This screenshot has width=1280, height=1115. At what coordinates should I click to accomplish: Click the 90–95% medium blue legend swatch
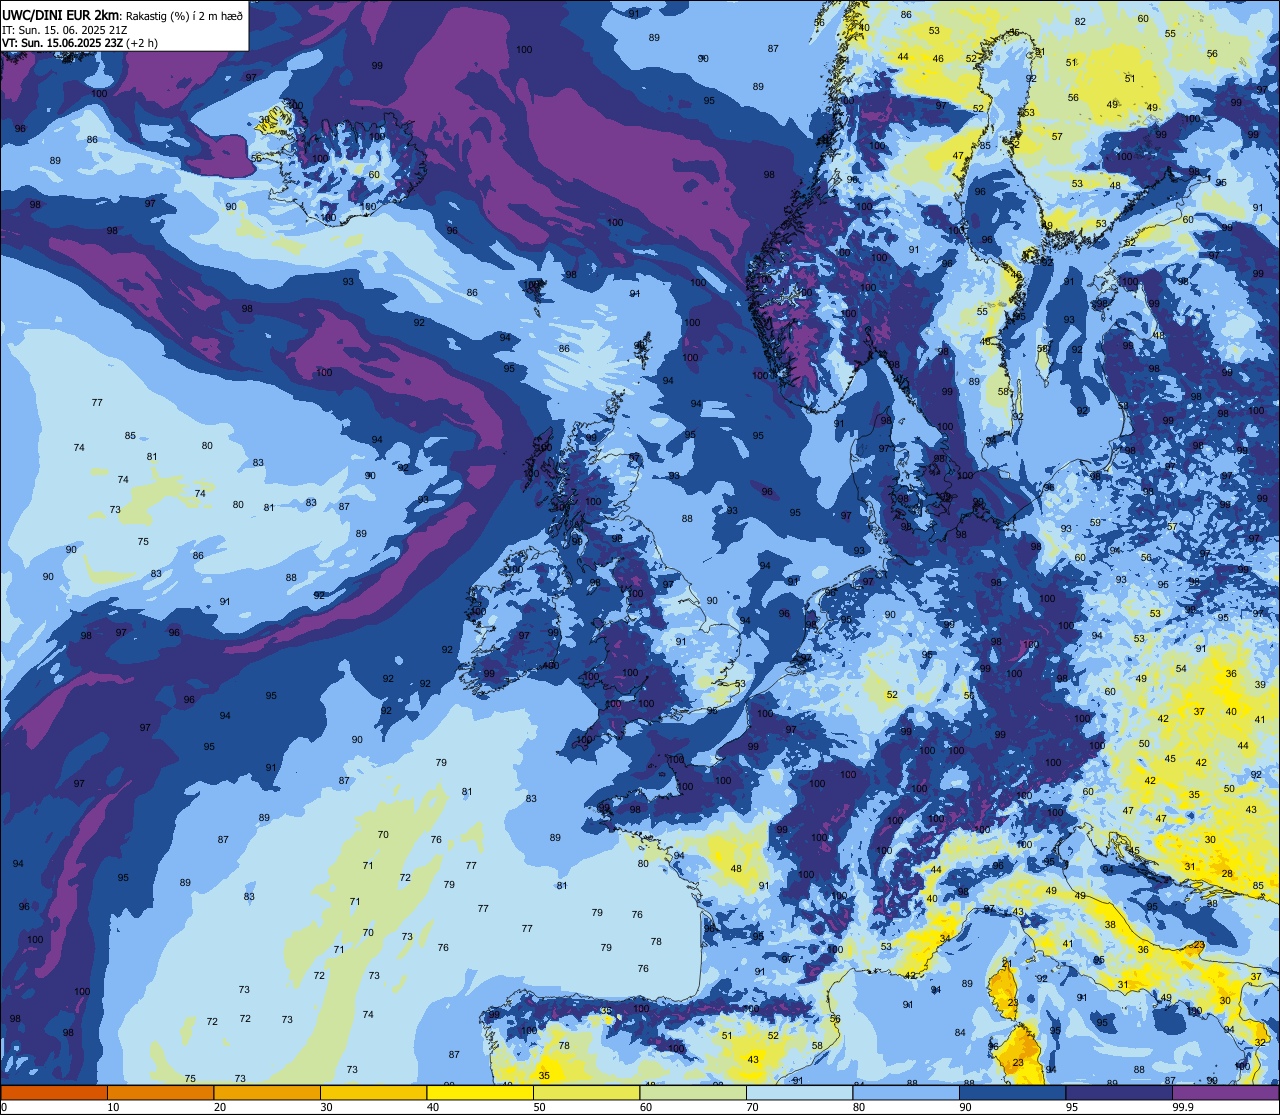tap(1013, 1092)
